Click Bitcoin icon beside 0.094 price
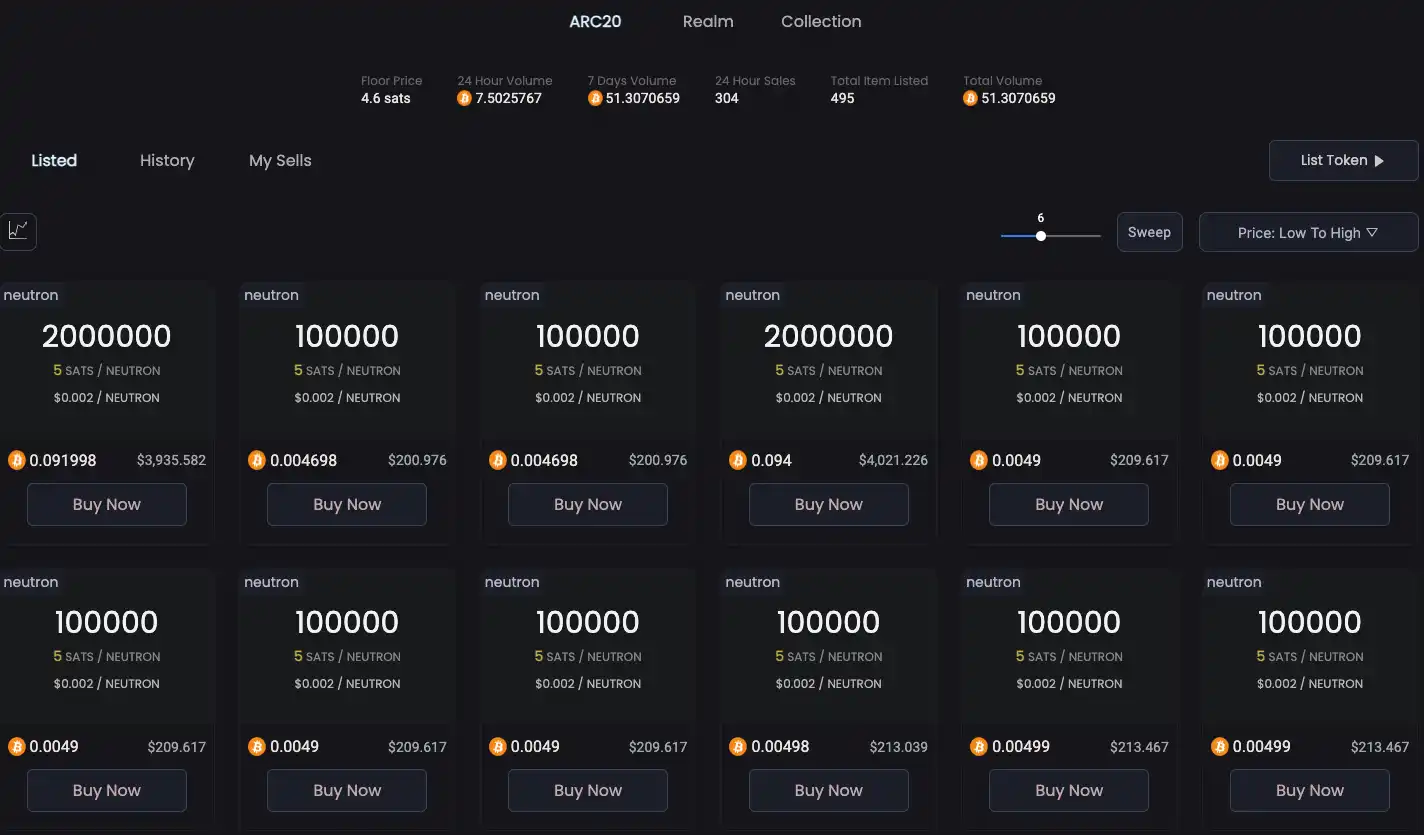Screen dimensions: 1424x835 [x=738, y=460]
